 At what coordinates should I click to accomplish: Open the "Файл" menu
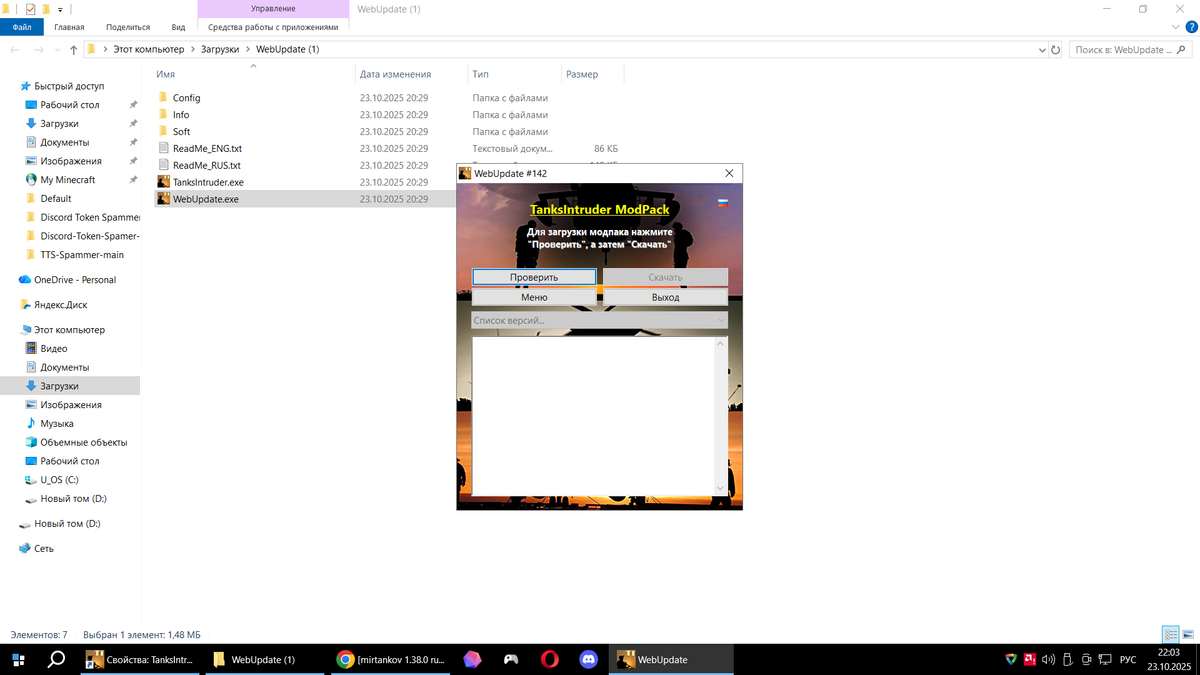point(22,27)
